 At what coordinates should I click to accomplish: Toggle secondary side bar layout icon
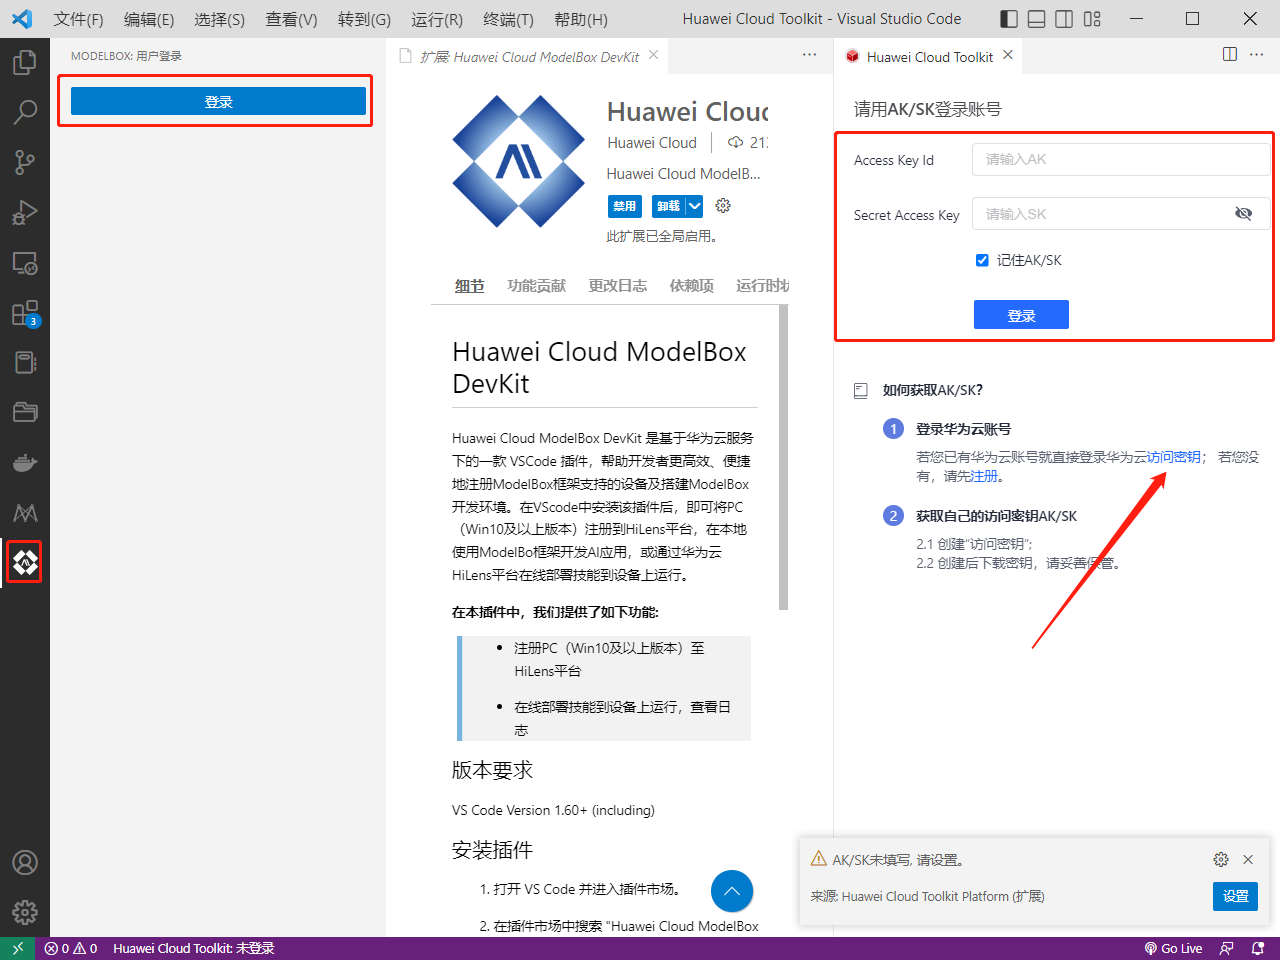[1064, 18]
